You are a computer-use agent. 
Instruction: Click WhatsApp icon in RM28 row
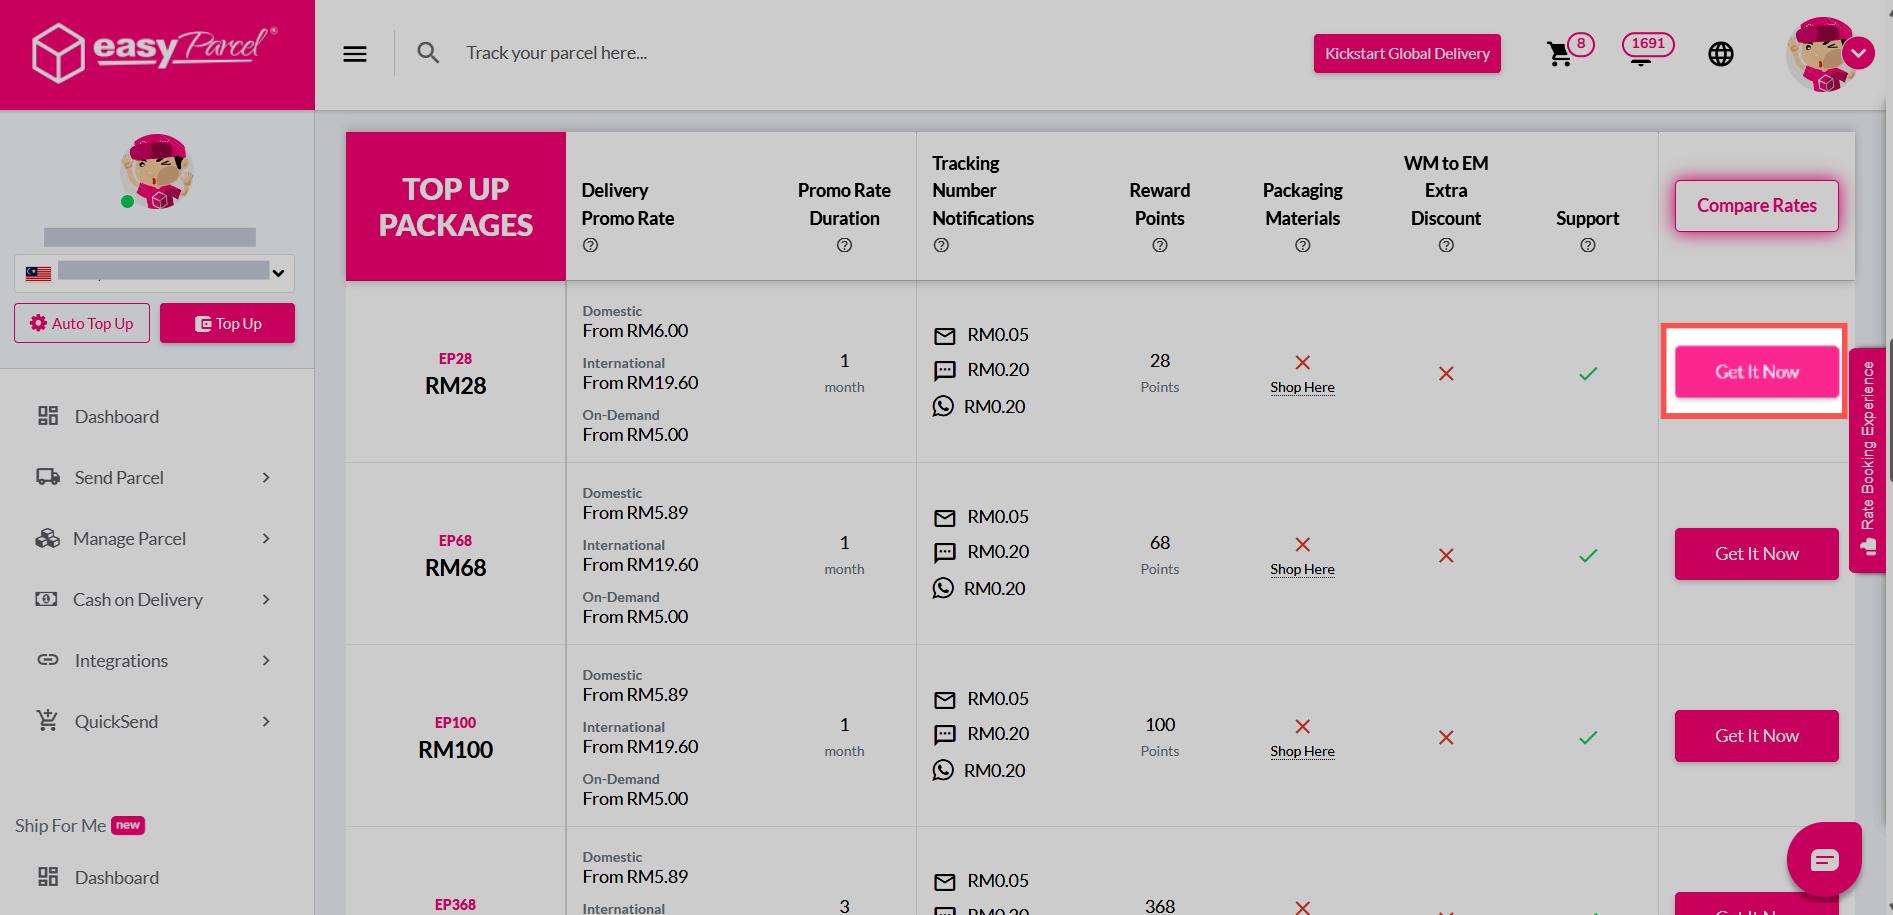[x=943, y=406]
